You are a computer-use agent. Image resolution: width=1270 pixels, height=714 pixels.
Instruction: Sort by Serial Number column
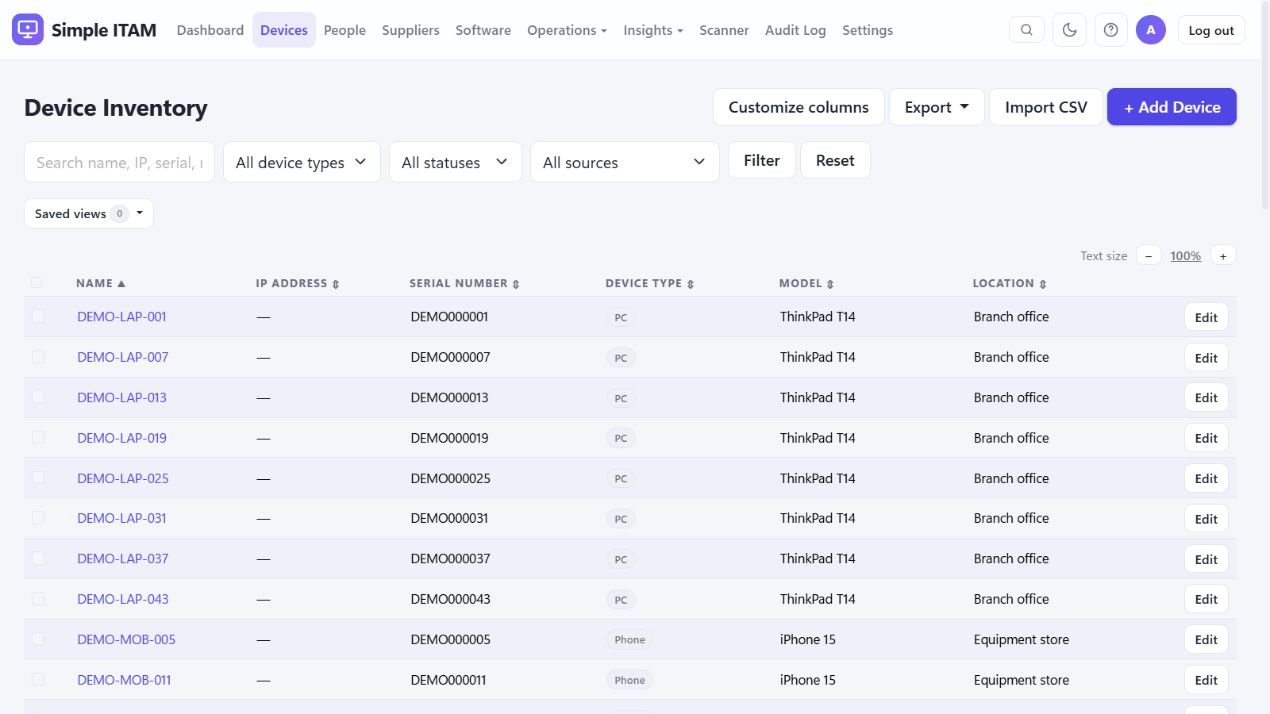tap(464, 284)
